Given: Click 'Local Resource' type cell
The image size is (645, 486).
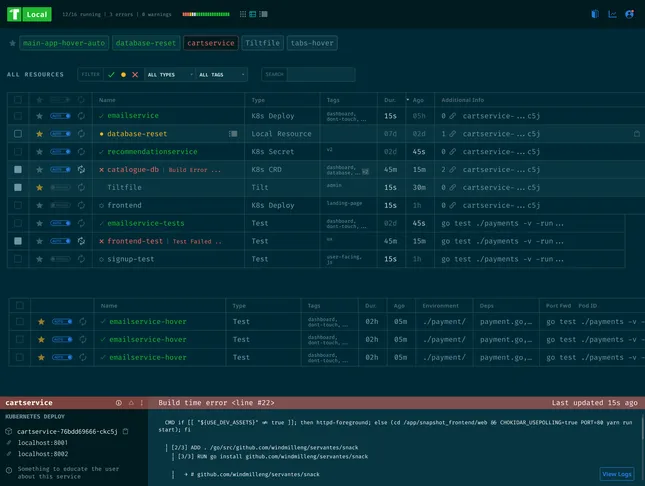Looking at the screenshot, I should [281, 134].
